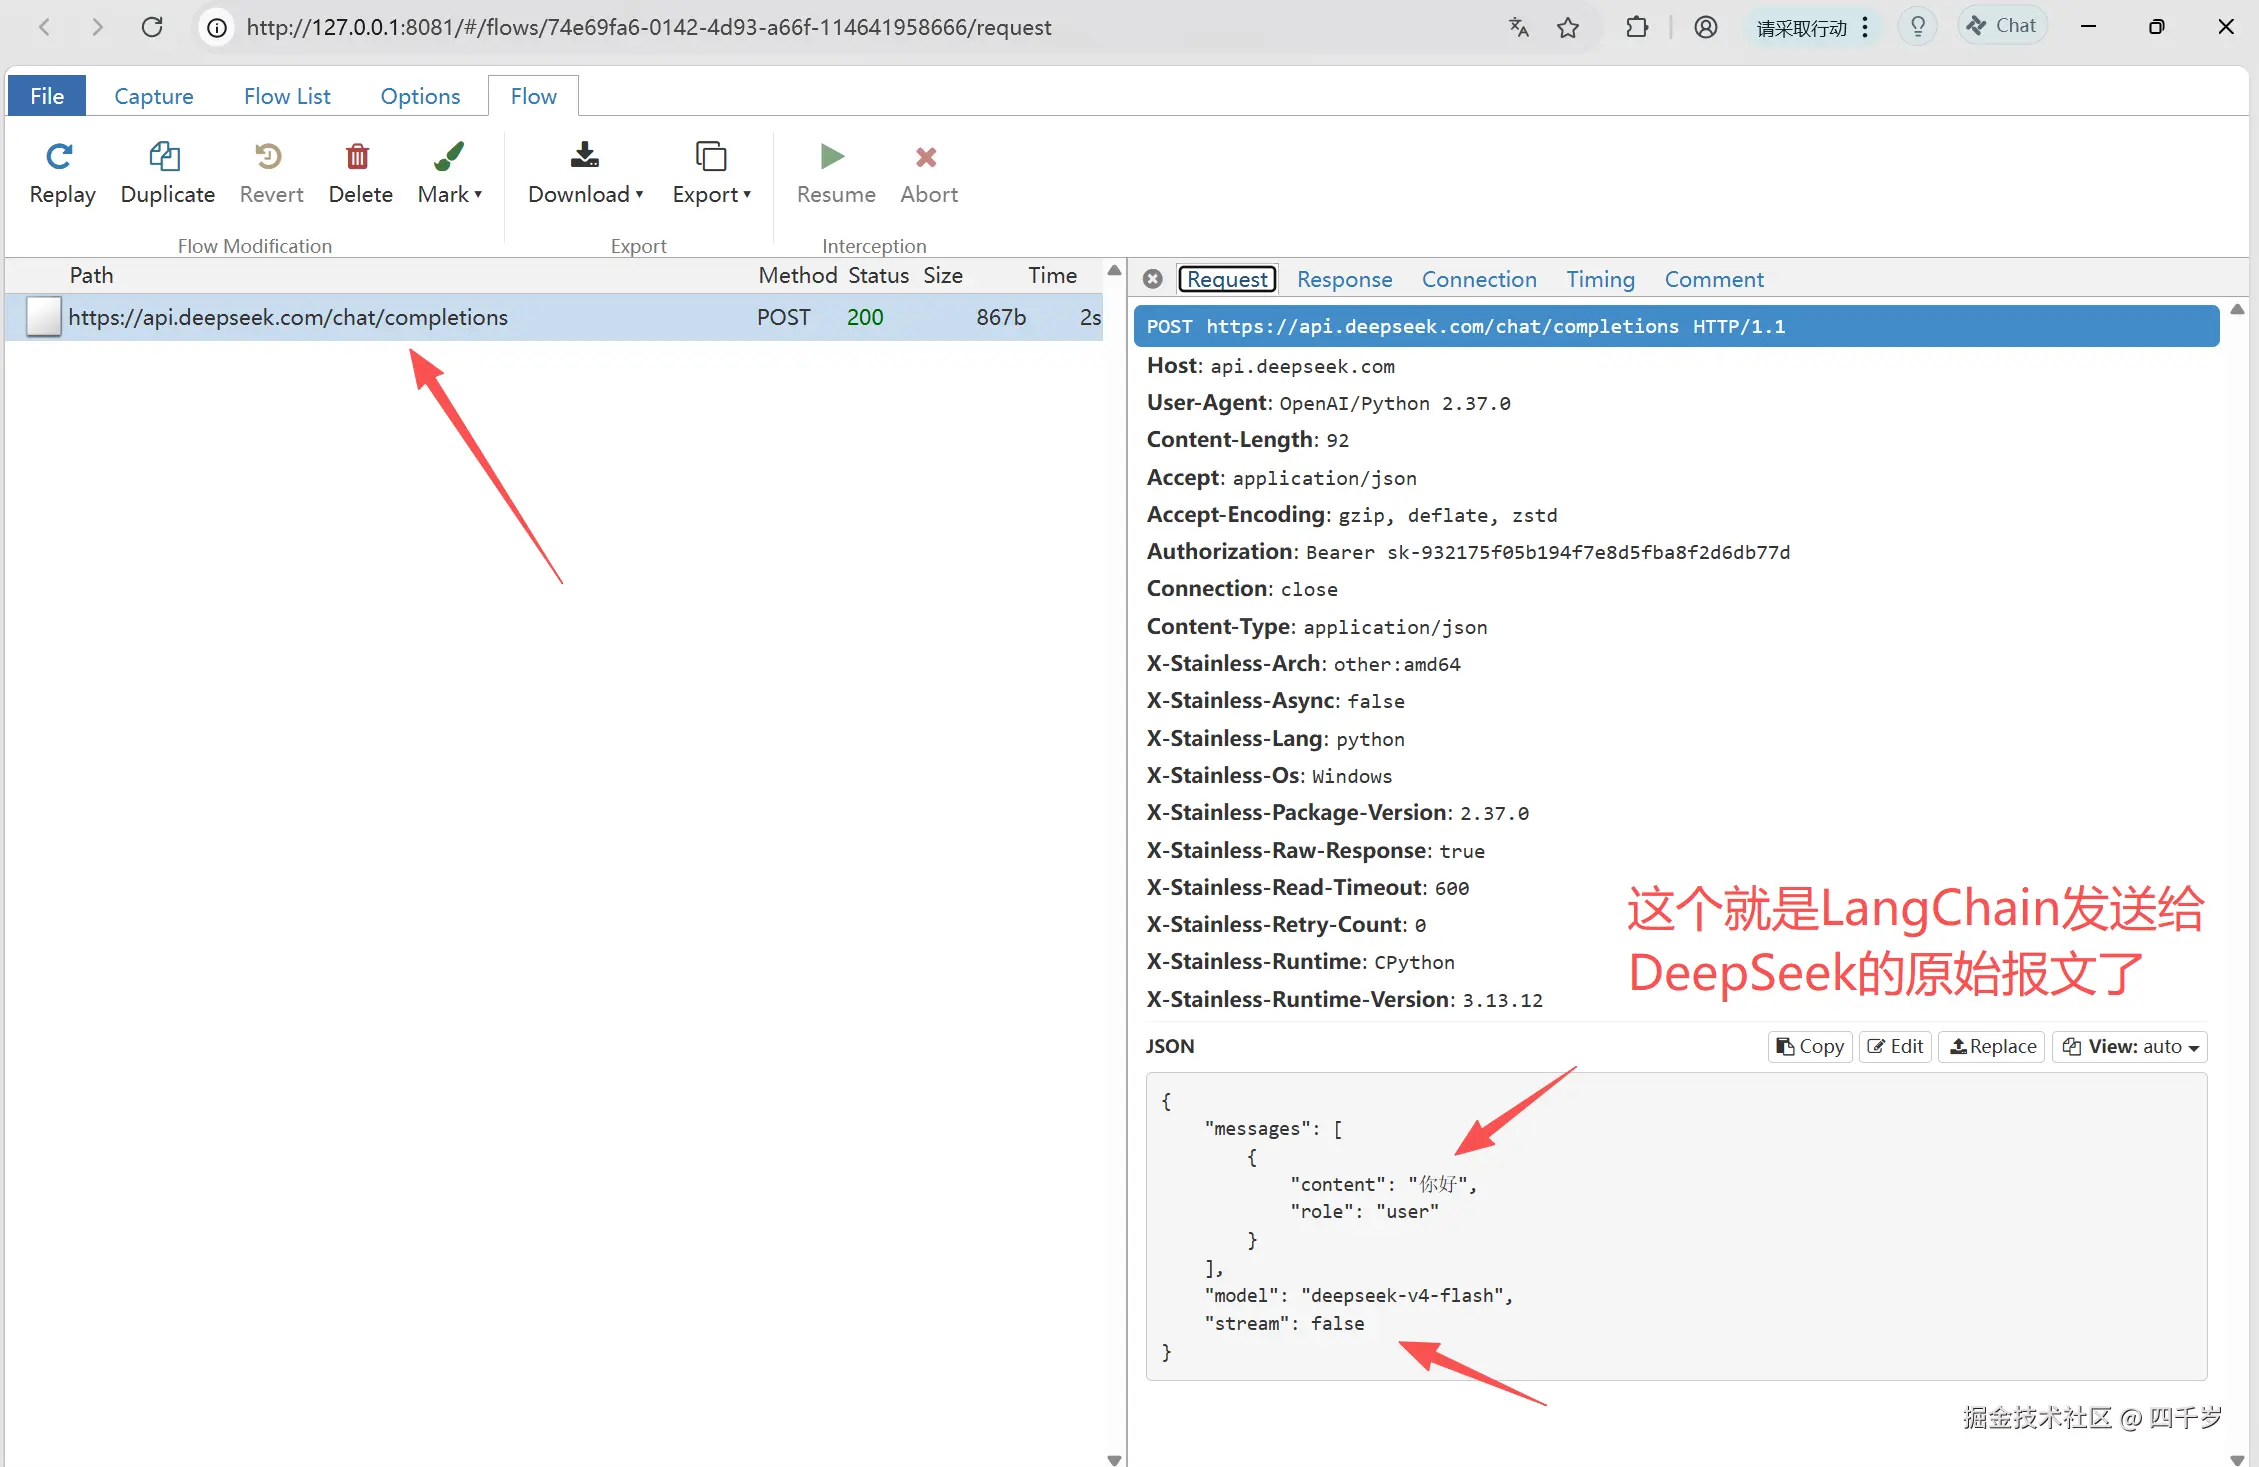Click the Authorization header value
This screenshot has height=1467, width=2259.
tap(1548, 552)
